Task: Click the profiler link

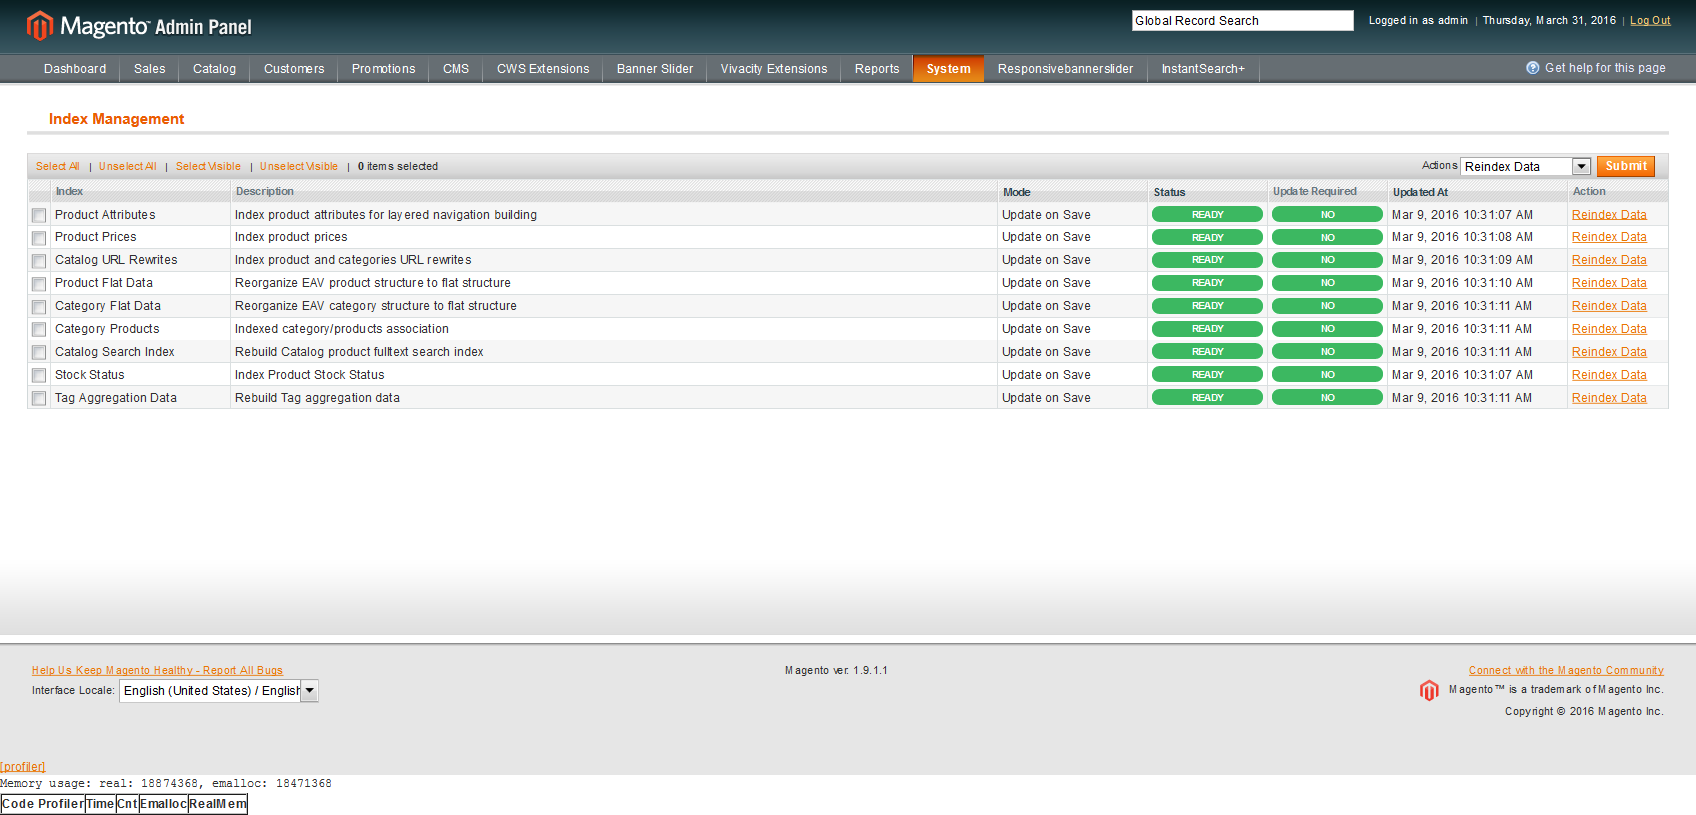Action: click(x=22, y=767)
